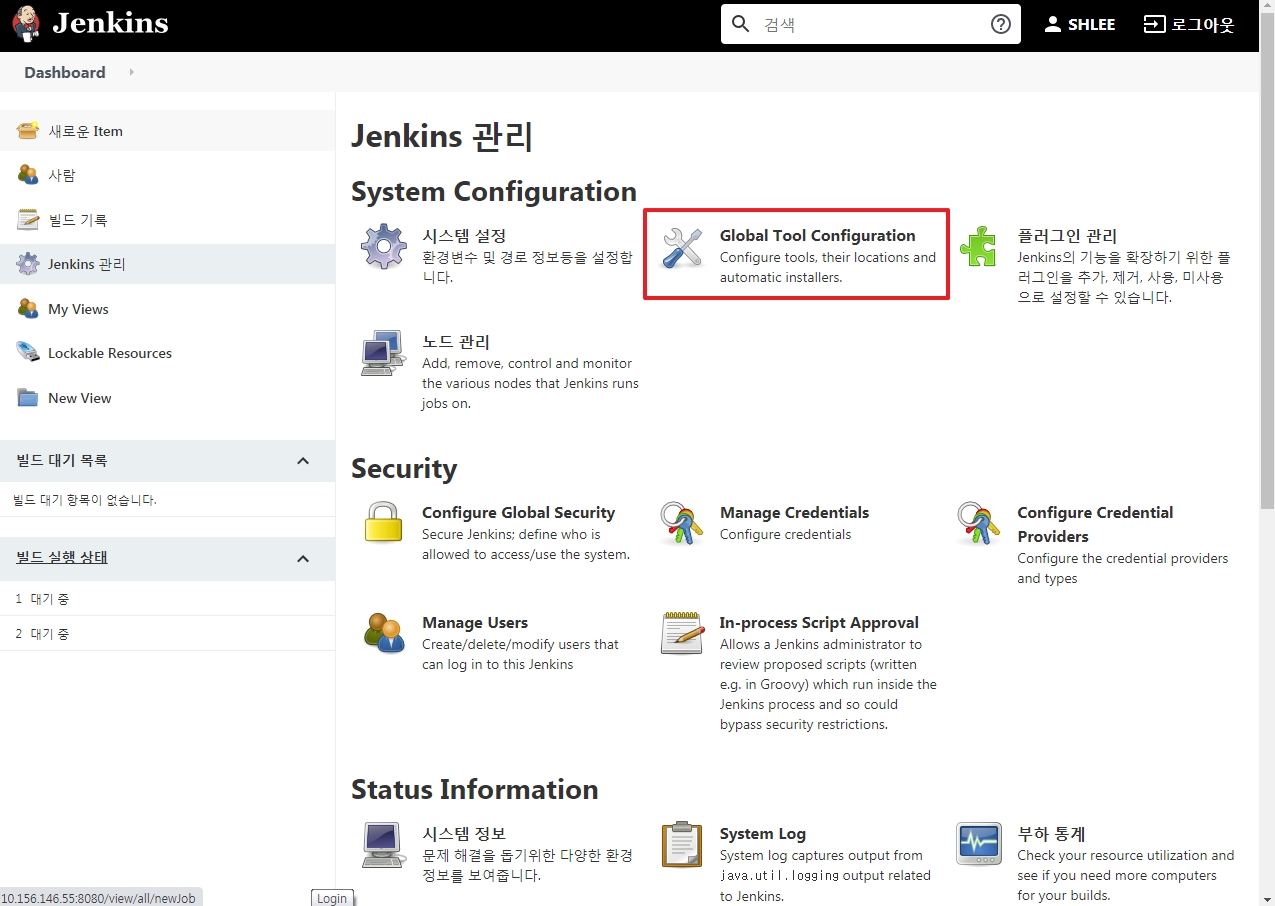The height and width of the screenshot is (906, 1275).
Task: Open Global Tool Configuration link
Action: coord(818,236)
